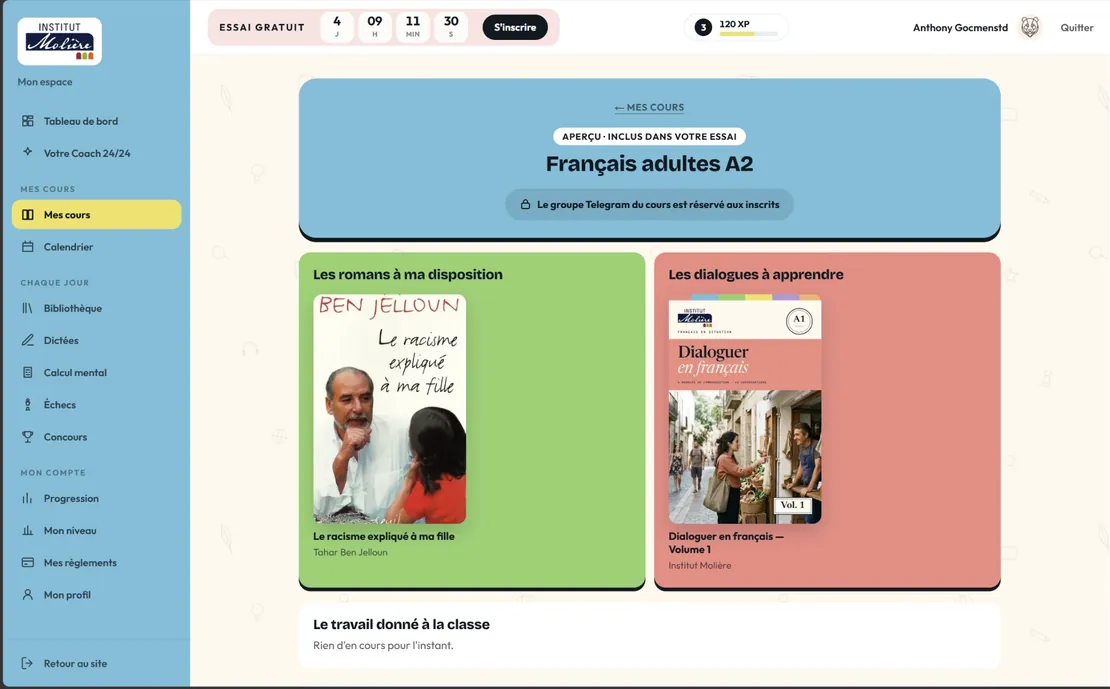Click the days counter showing 4 J
Screen dimensions: 1110x689
(337, 27)
